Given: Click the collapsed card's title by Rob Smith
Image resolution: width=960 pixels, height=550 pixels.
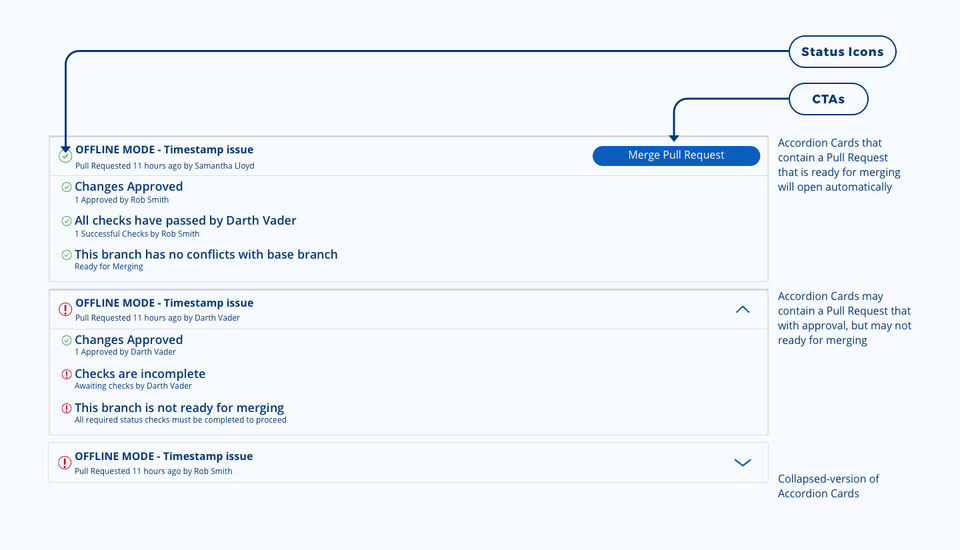Looking at the screenshot, I should [164, 456].
